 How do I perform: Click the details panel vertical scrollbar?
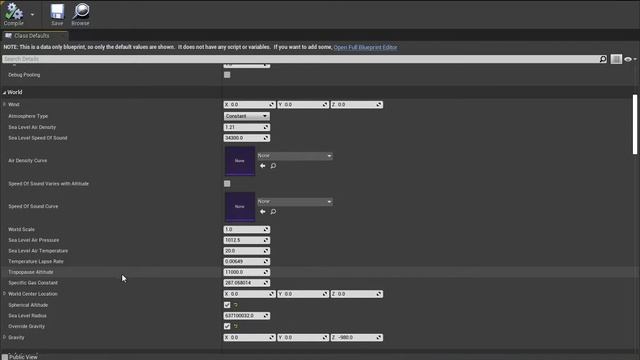coord(635,124)
